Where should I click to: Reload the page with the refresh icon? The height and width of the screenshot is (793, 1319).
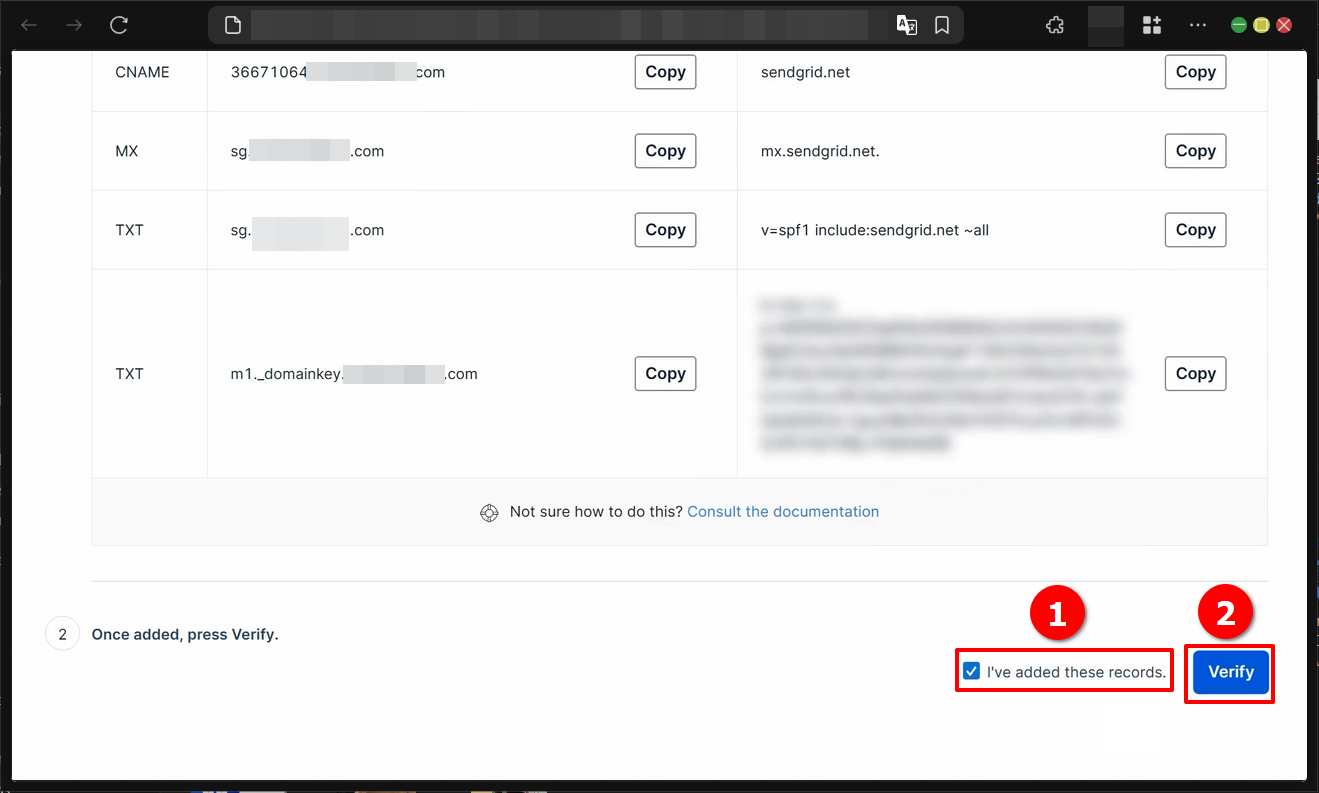[x=118, y=25]
